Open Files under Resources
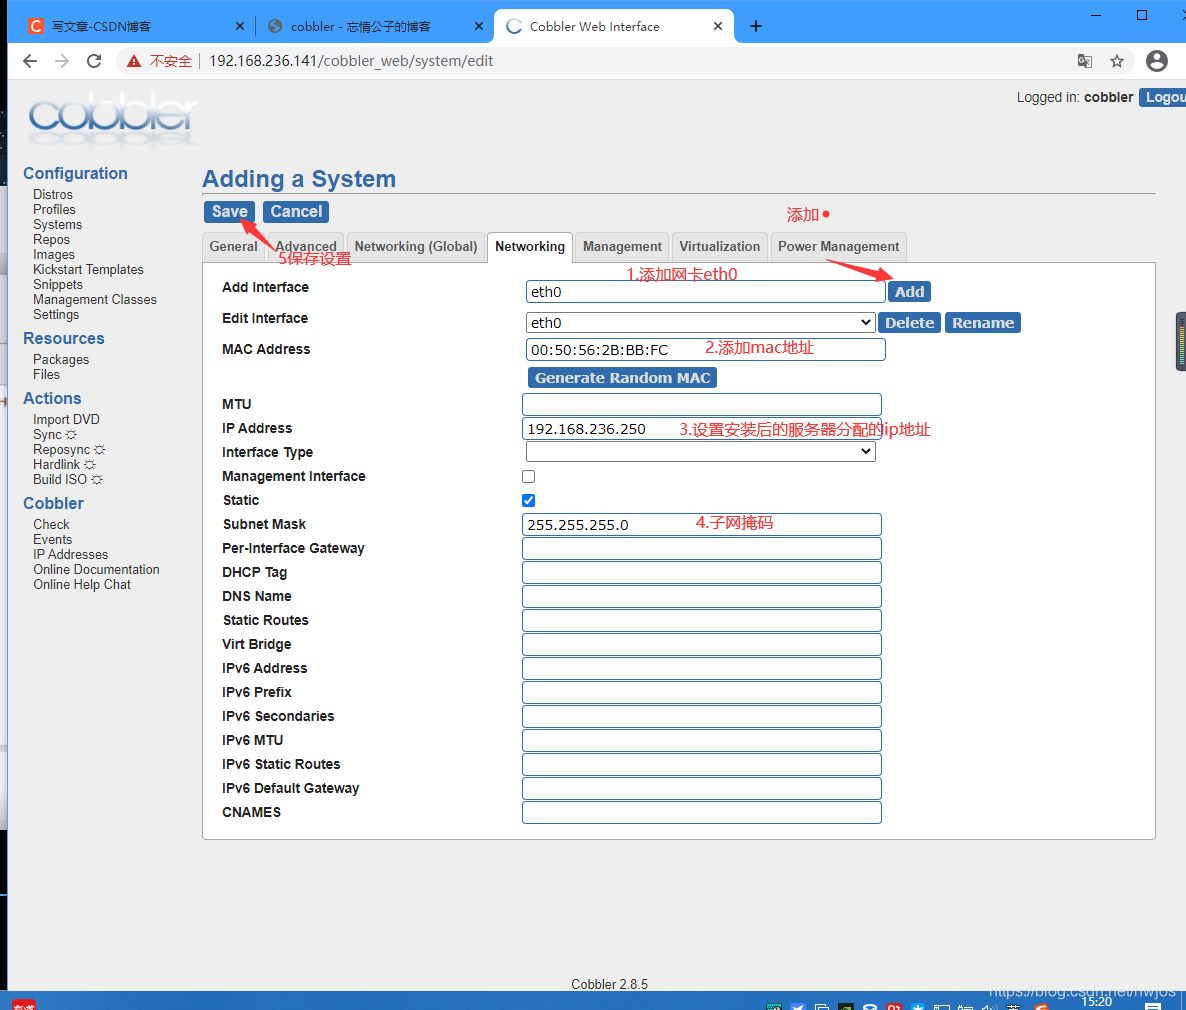 pyautogui.click(x=46, y=374)
